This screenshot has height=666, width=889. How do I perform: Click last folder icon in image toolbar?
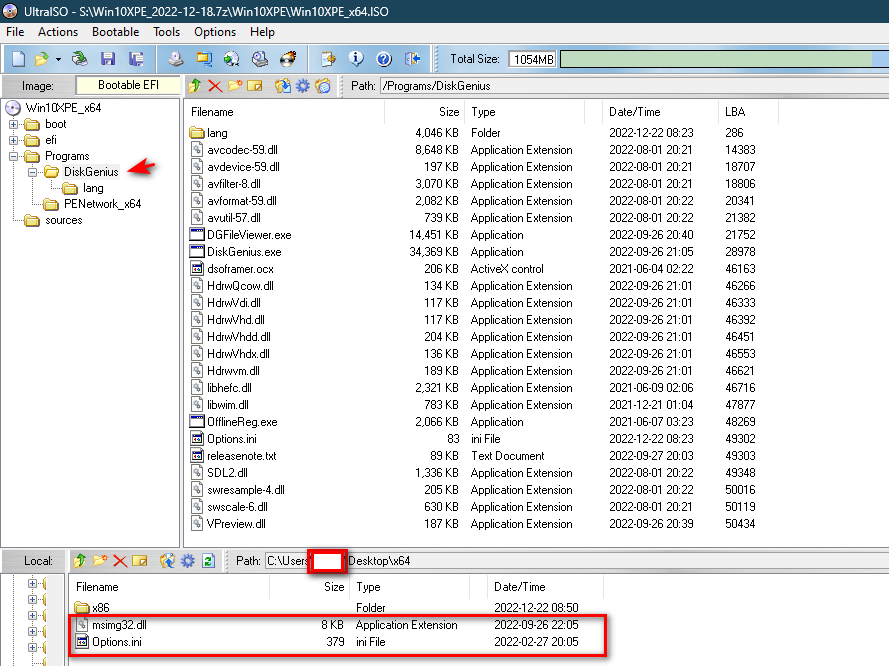tap(323, 86)
